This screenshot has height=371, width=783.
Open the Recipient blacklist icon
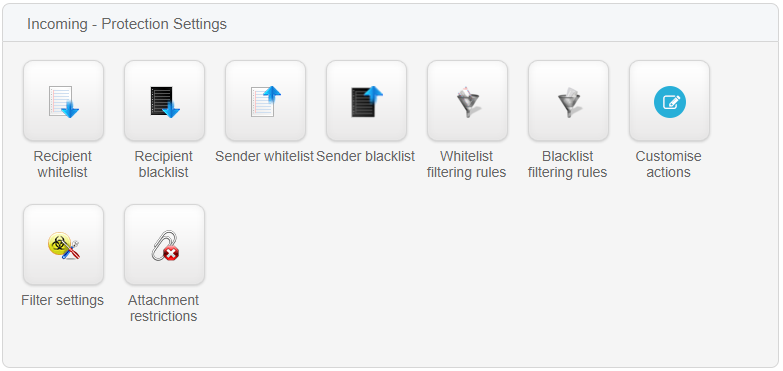click(164, 101)
